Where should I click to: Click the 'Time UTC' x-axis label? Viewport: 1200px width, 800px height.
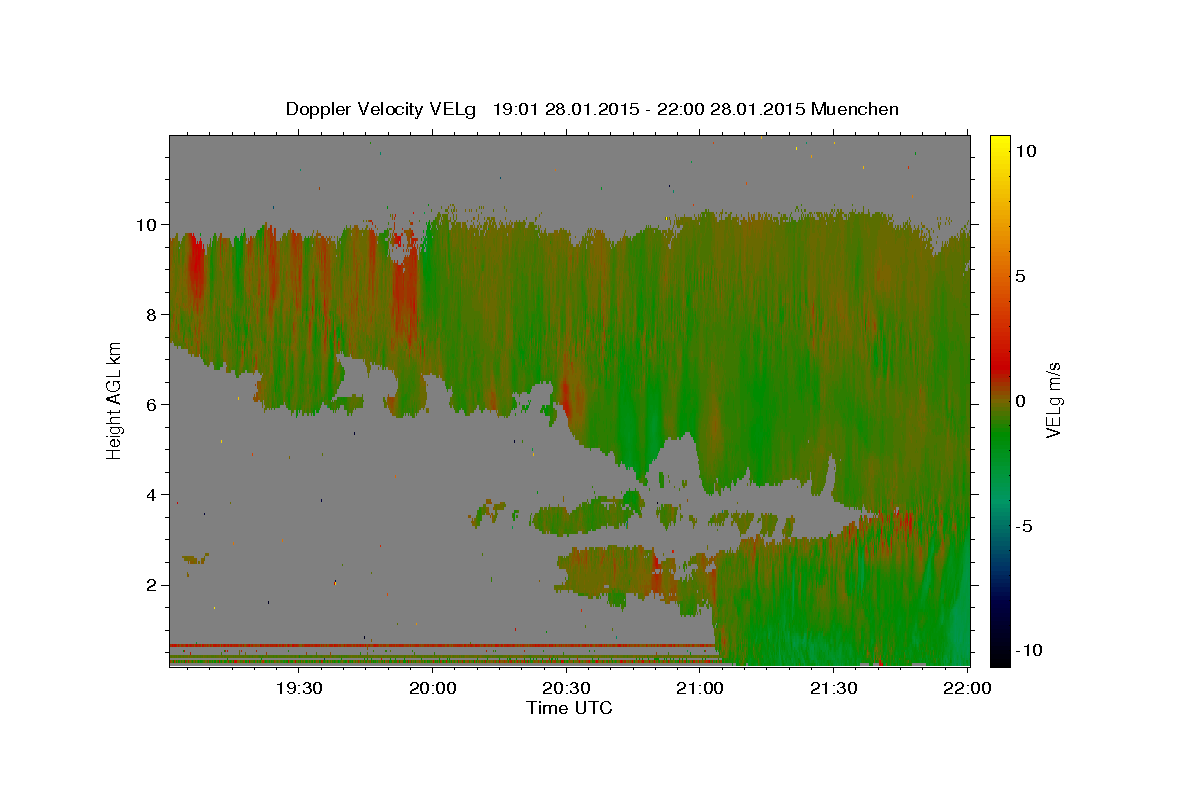point(569,708)
